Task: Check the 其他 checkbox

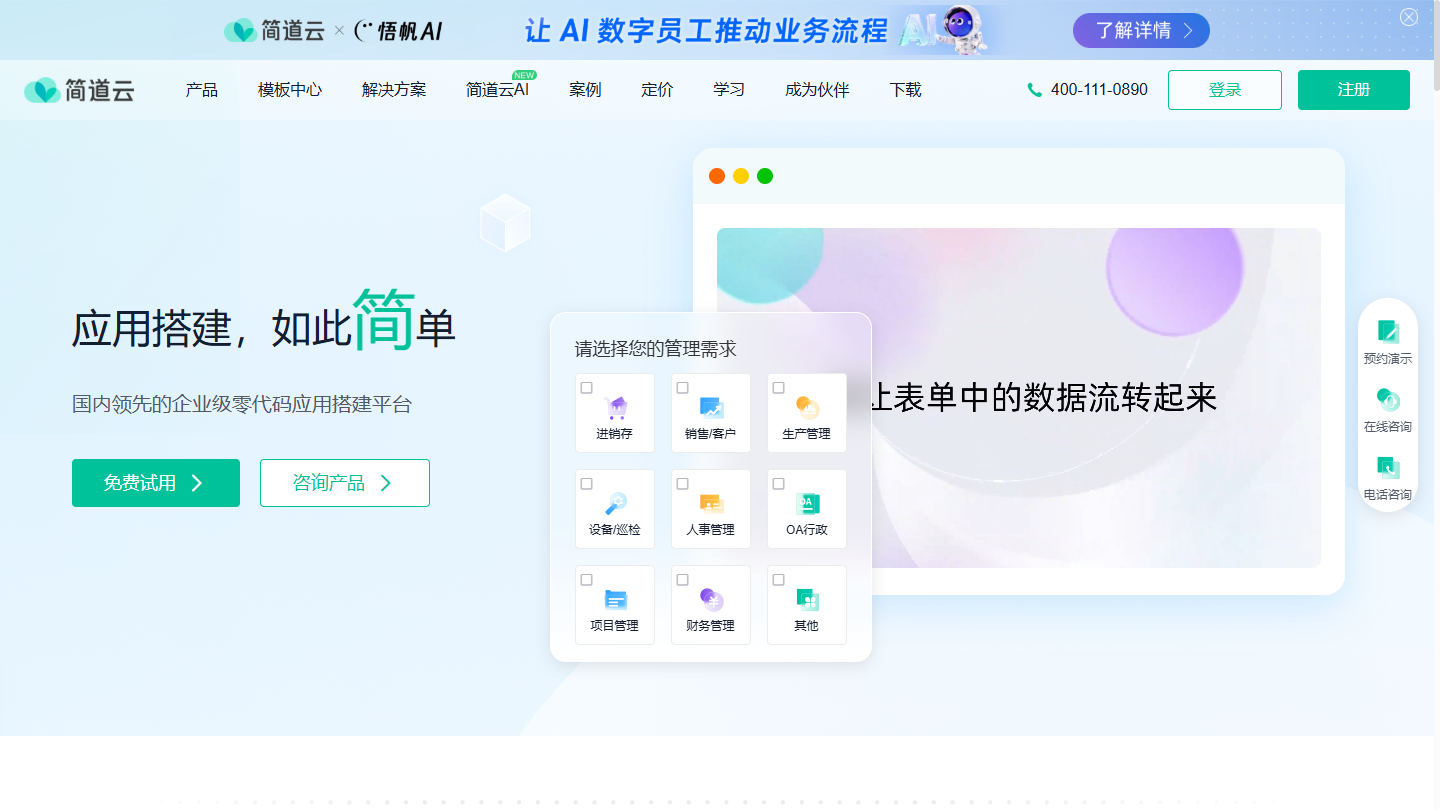Action: pos(779,579)
